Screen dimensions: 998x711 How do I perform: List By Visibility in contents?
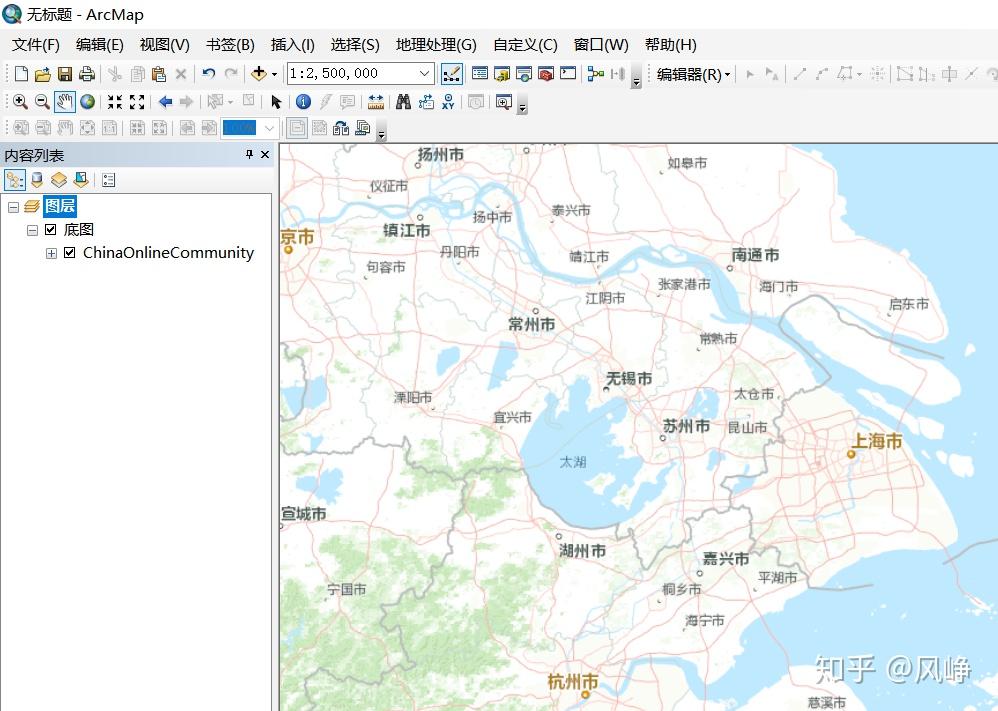pyautogui.click(x=59, y=180)
